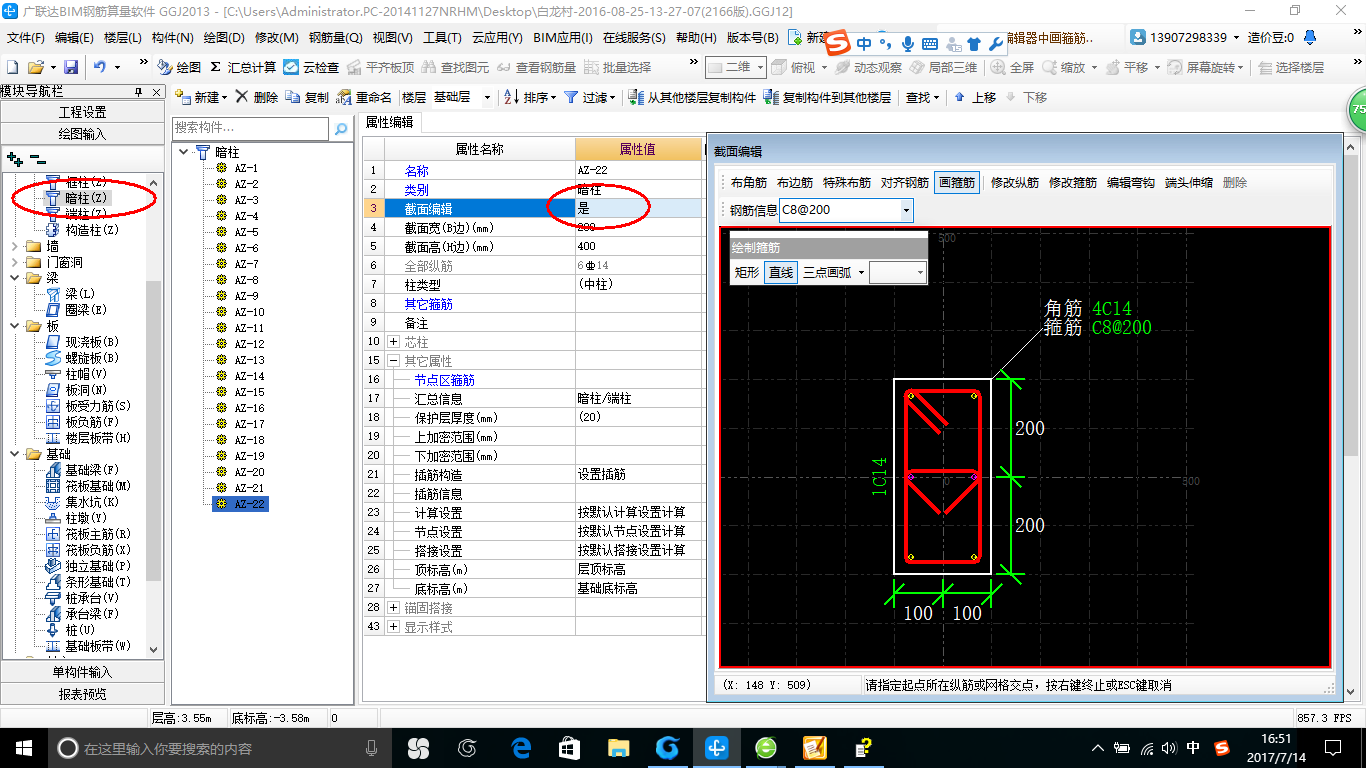Click the search magnifier beside 搜索构件
1366x768 pixels.
coord(340,128)
